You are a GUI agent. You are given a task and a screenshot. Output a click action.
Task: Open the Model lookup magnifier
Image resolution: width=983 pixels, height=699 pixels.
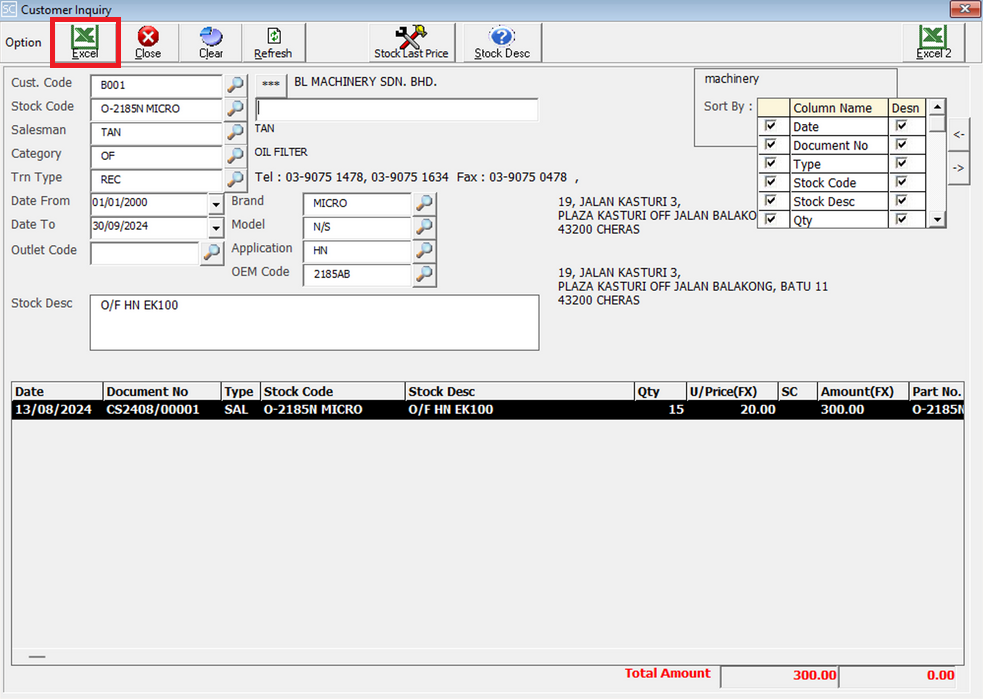[424, 227]
